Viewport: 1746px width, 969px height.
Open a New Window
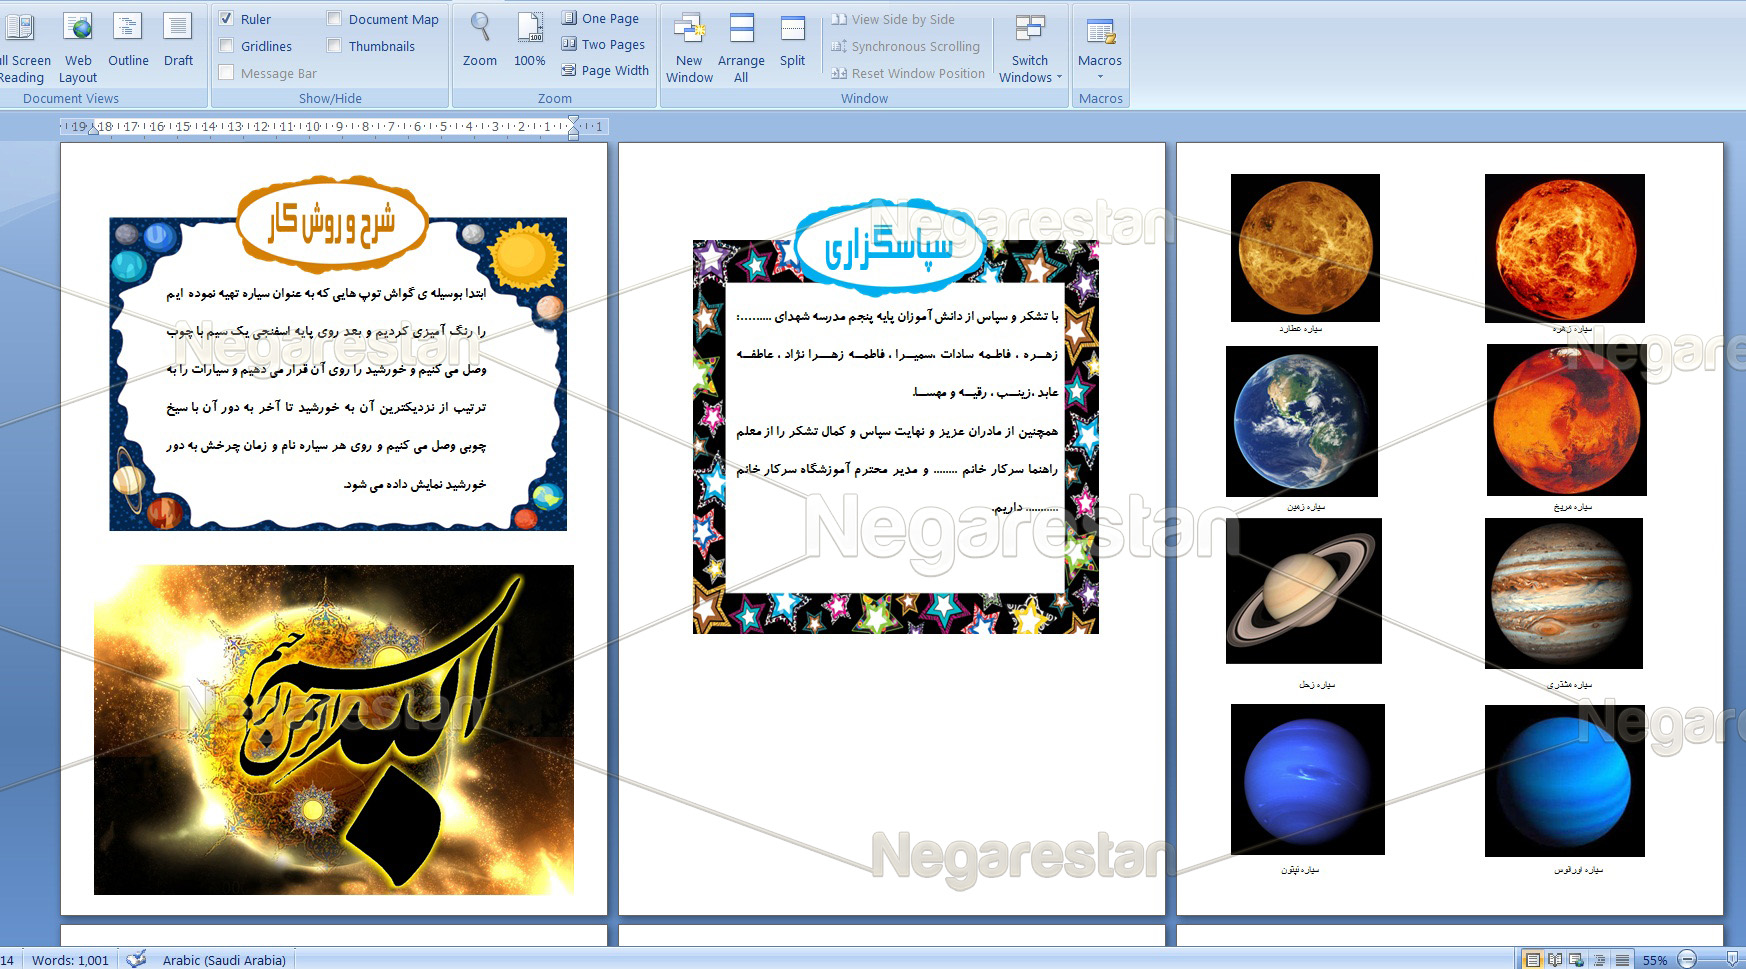click(x=689, y=46)
